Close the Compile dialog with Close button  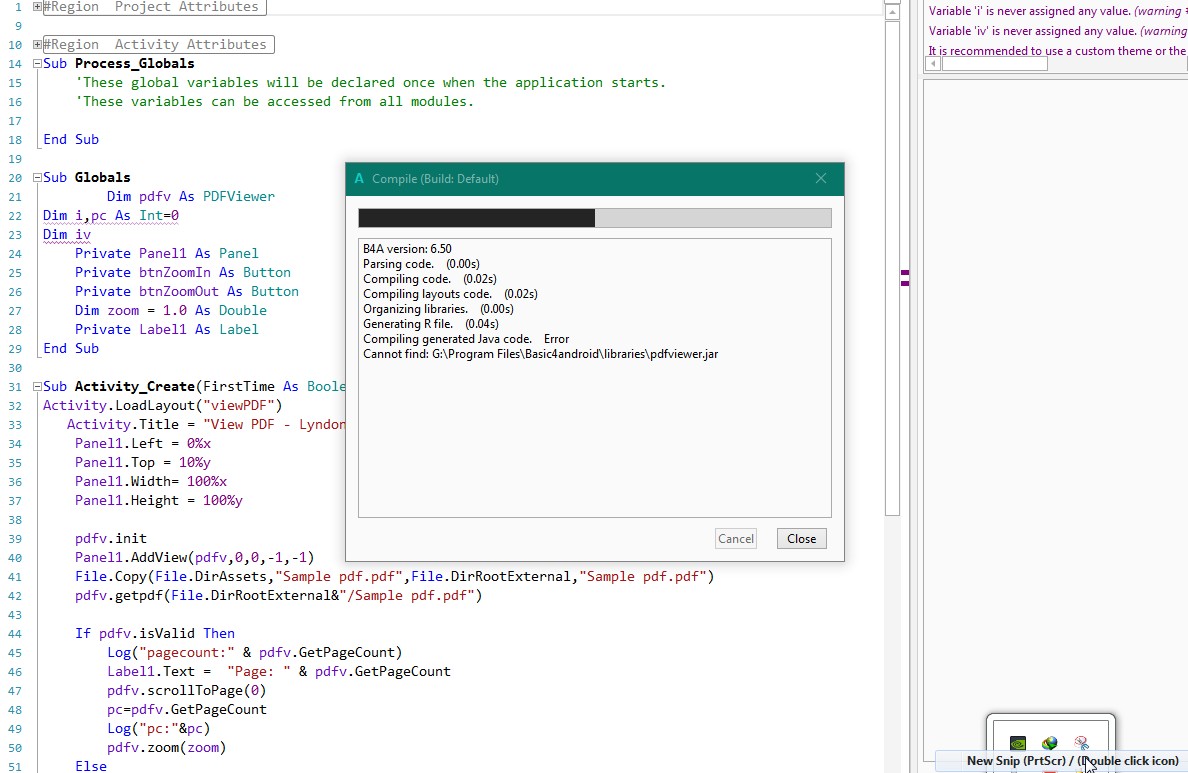tap(801, 539)
